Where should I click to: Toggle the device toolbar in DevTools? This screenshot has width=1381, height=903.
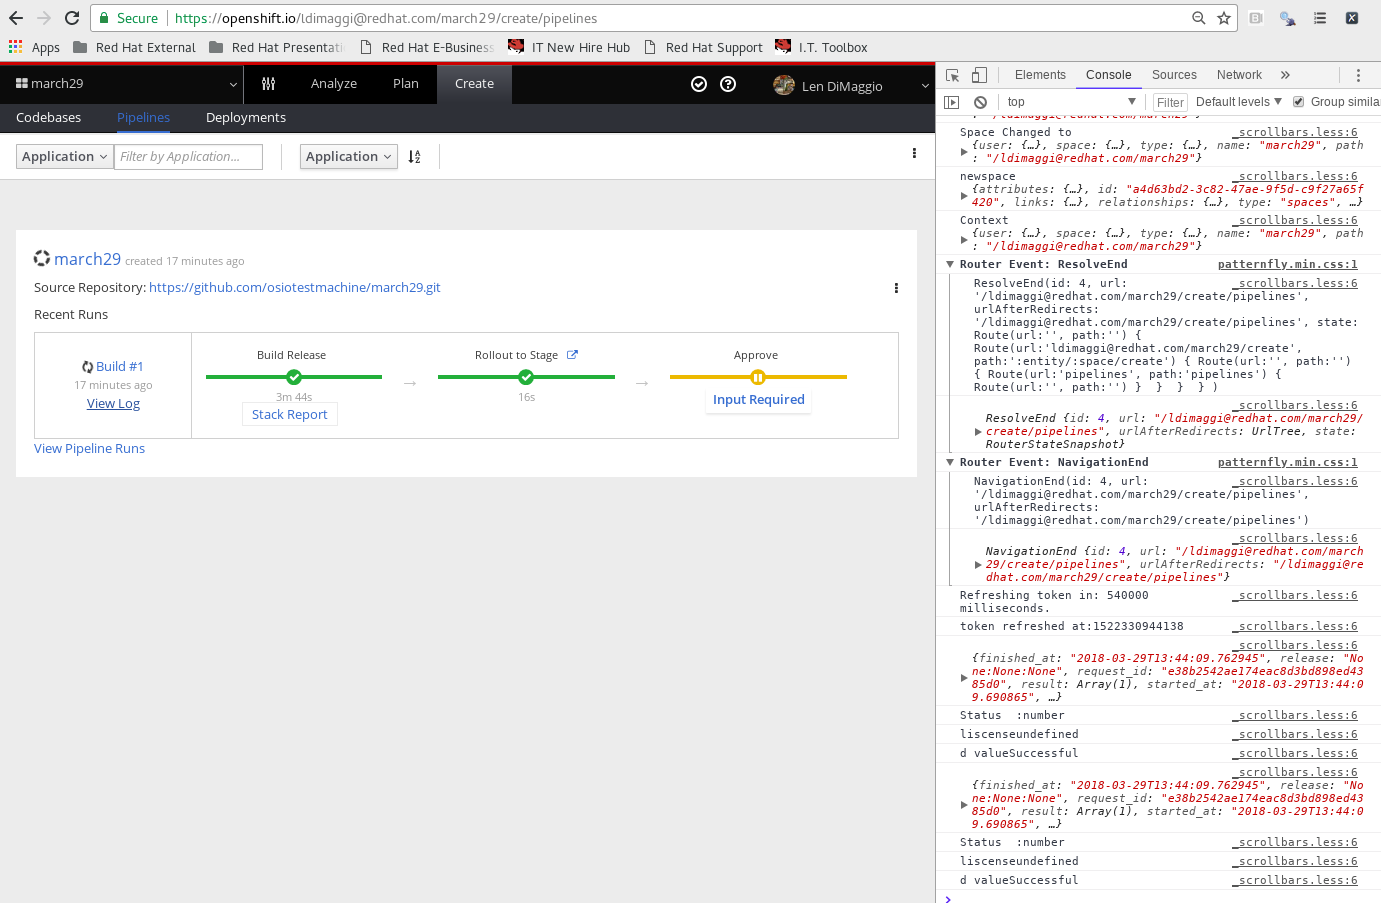(x=978, y=74)
